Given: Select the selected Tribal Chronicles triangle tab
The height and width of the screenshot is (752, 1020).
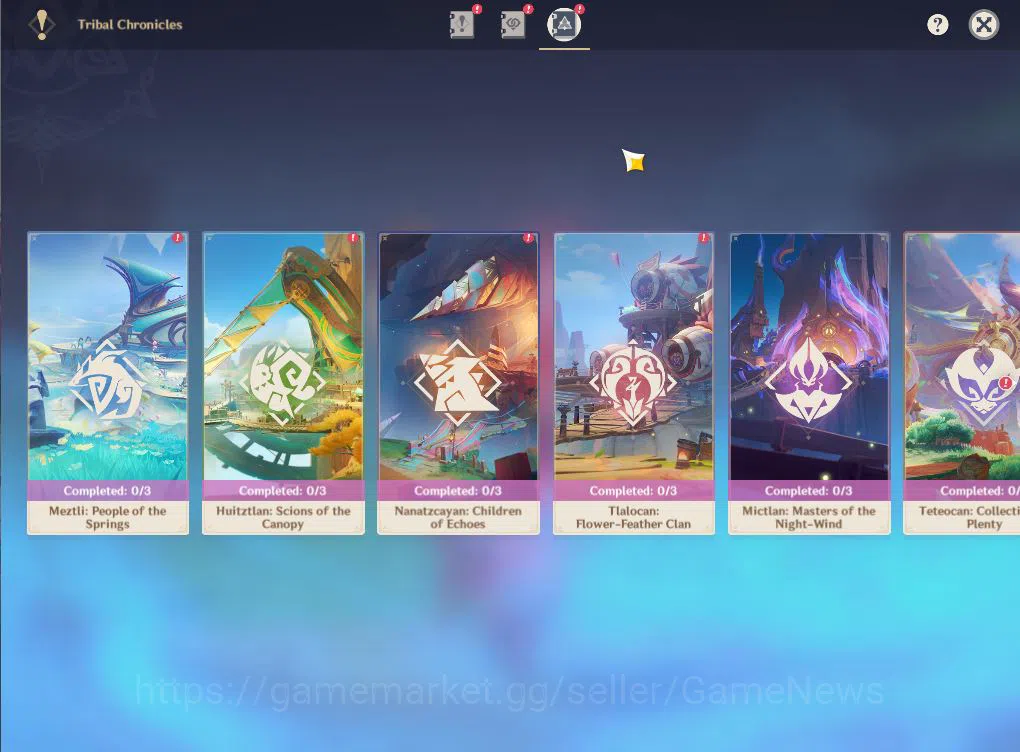Looking at the screenshot, I should click(x=564, y=25).
